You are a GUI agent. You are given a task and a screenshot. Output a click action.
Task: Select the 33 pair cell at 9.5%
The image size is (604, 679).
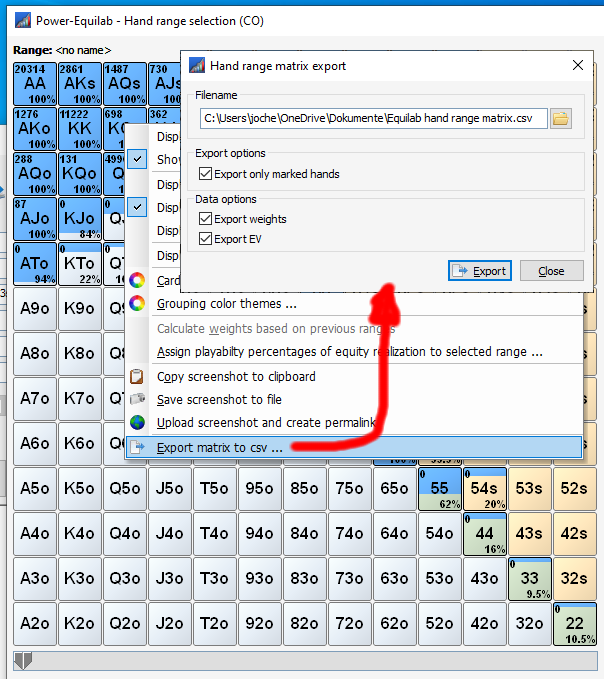coord(530,579)
